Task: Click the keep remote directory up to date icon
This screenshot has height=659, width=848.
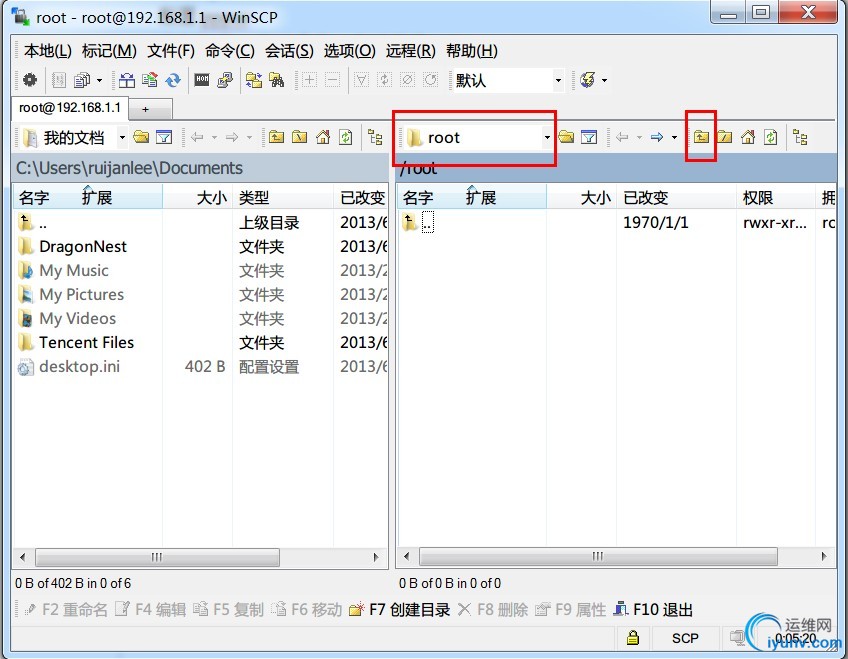Action: click(x=150, y=80)
